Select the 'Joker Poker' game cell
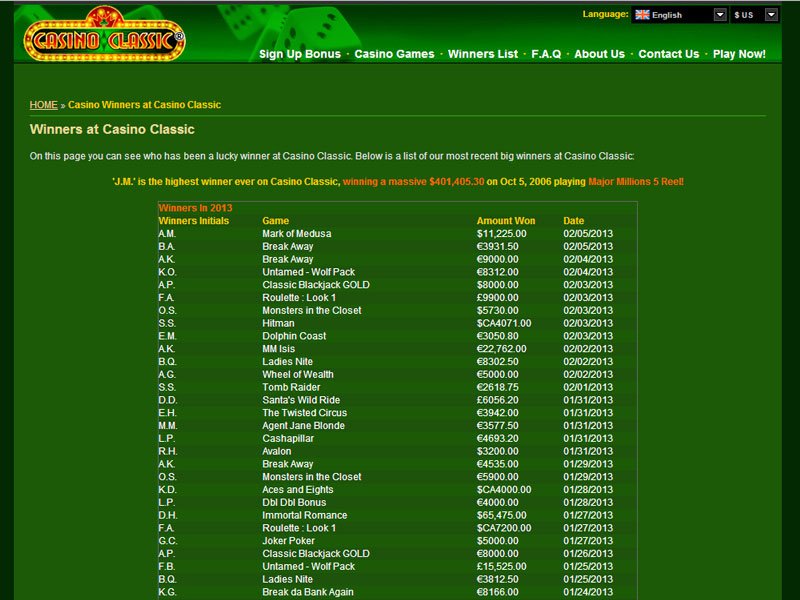The width and height of the screenshot is (800, 600). point(288,541)
